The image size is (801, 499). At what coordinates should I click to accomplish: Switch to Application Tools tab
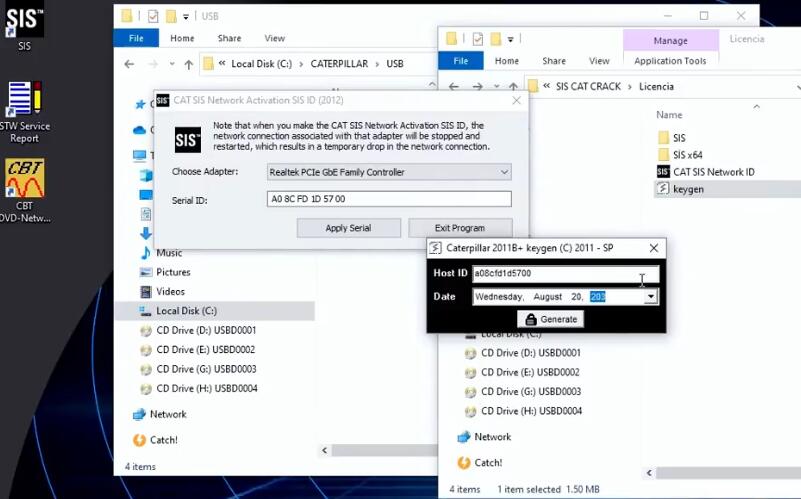tap(670, 61)
